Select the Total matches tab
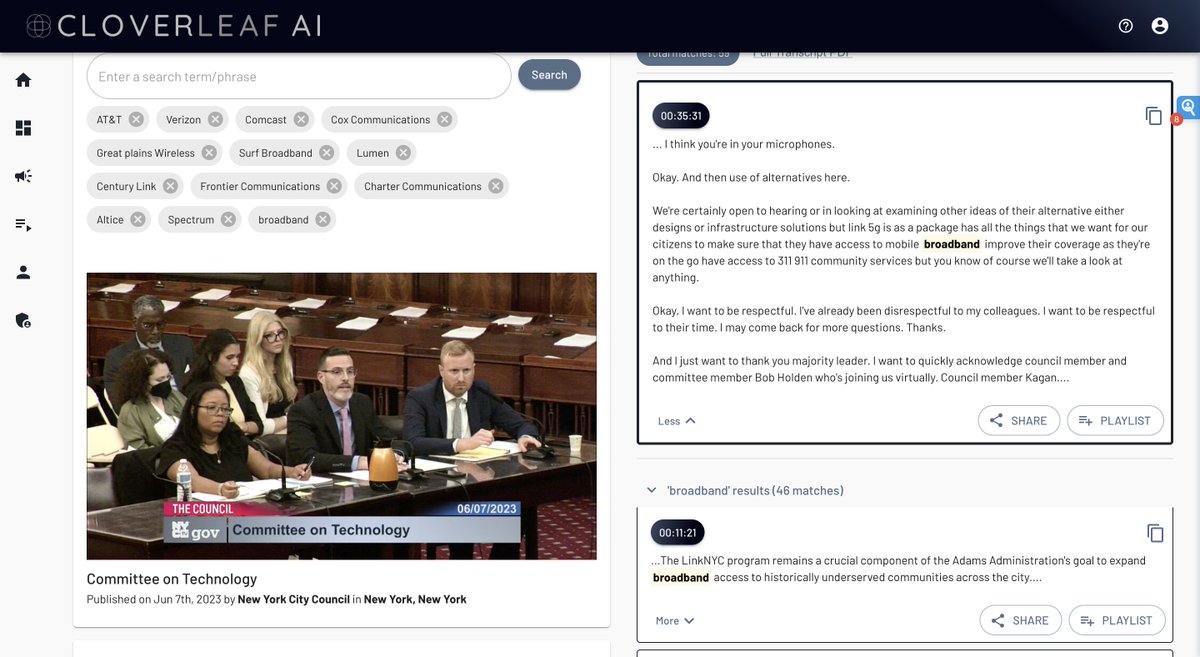Viewport: 1200px width, 657px height. click(x=687, y=51)
